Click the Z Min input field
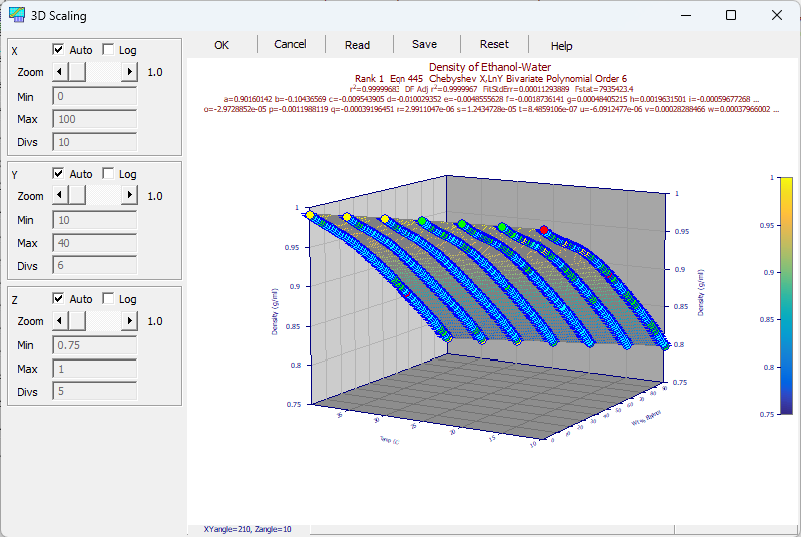 coord(95,345)
